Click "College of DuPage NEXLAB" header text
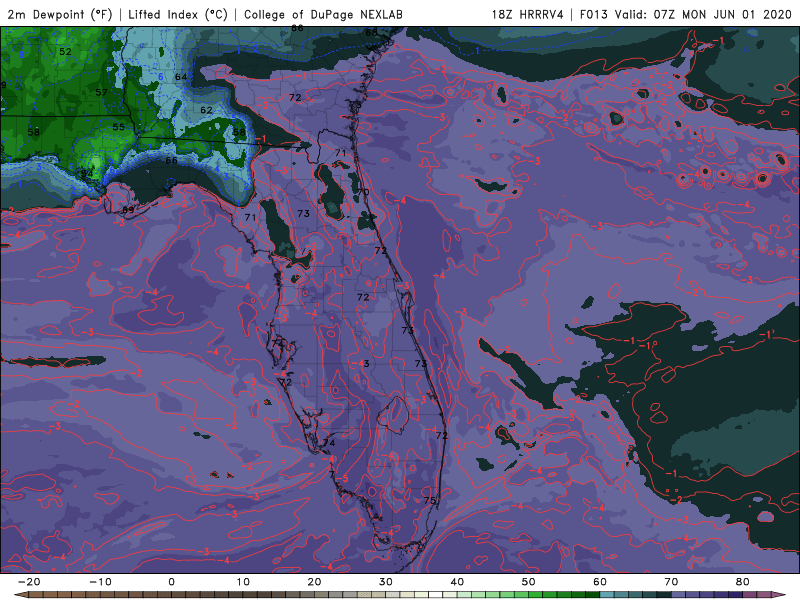 pyautogui.click(x=323, y=14)
